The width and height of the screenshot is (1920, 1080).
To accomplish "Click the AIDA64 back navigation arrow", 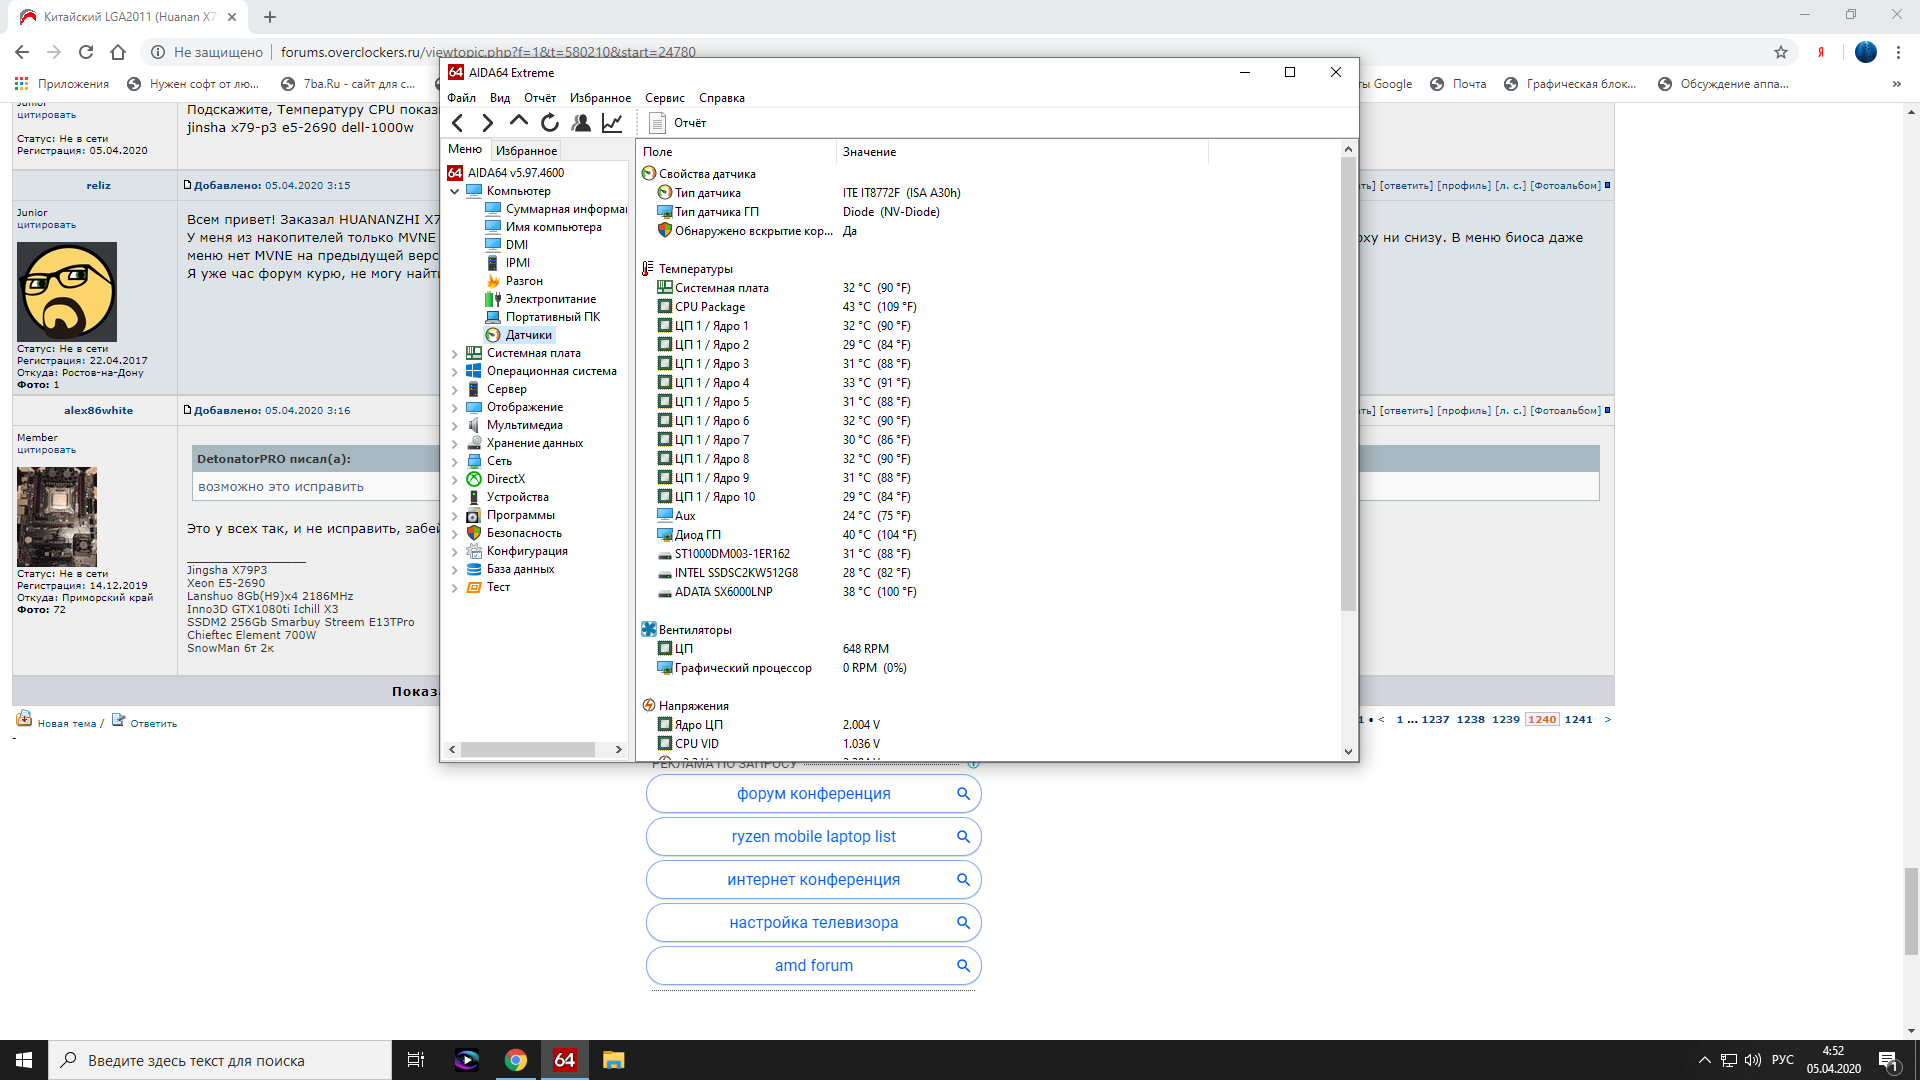I will pos(458,123).
